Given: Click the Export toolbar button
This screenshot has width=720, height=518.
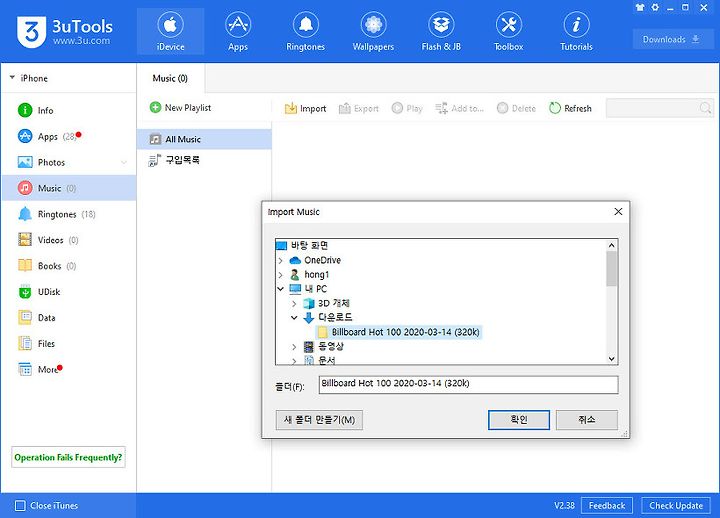Looking at the screenshot, I should click(359, 108).
